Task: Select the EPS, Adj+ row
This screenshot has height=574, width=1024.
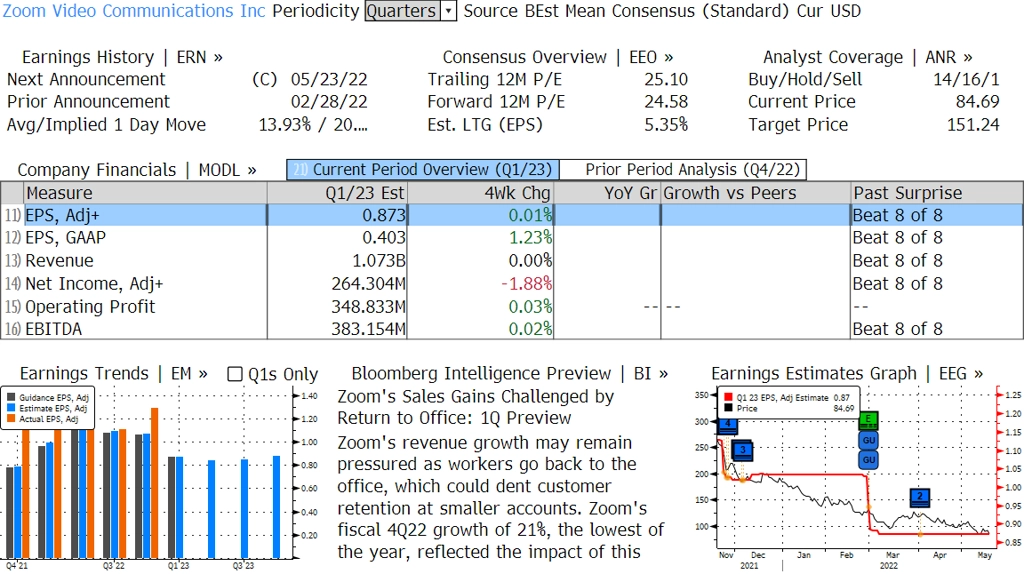Action: tap(512, 215)
